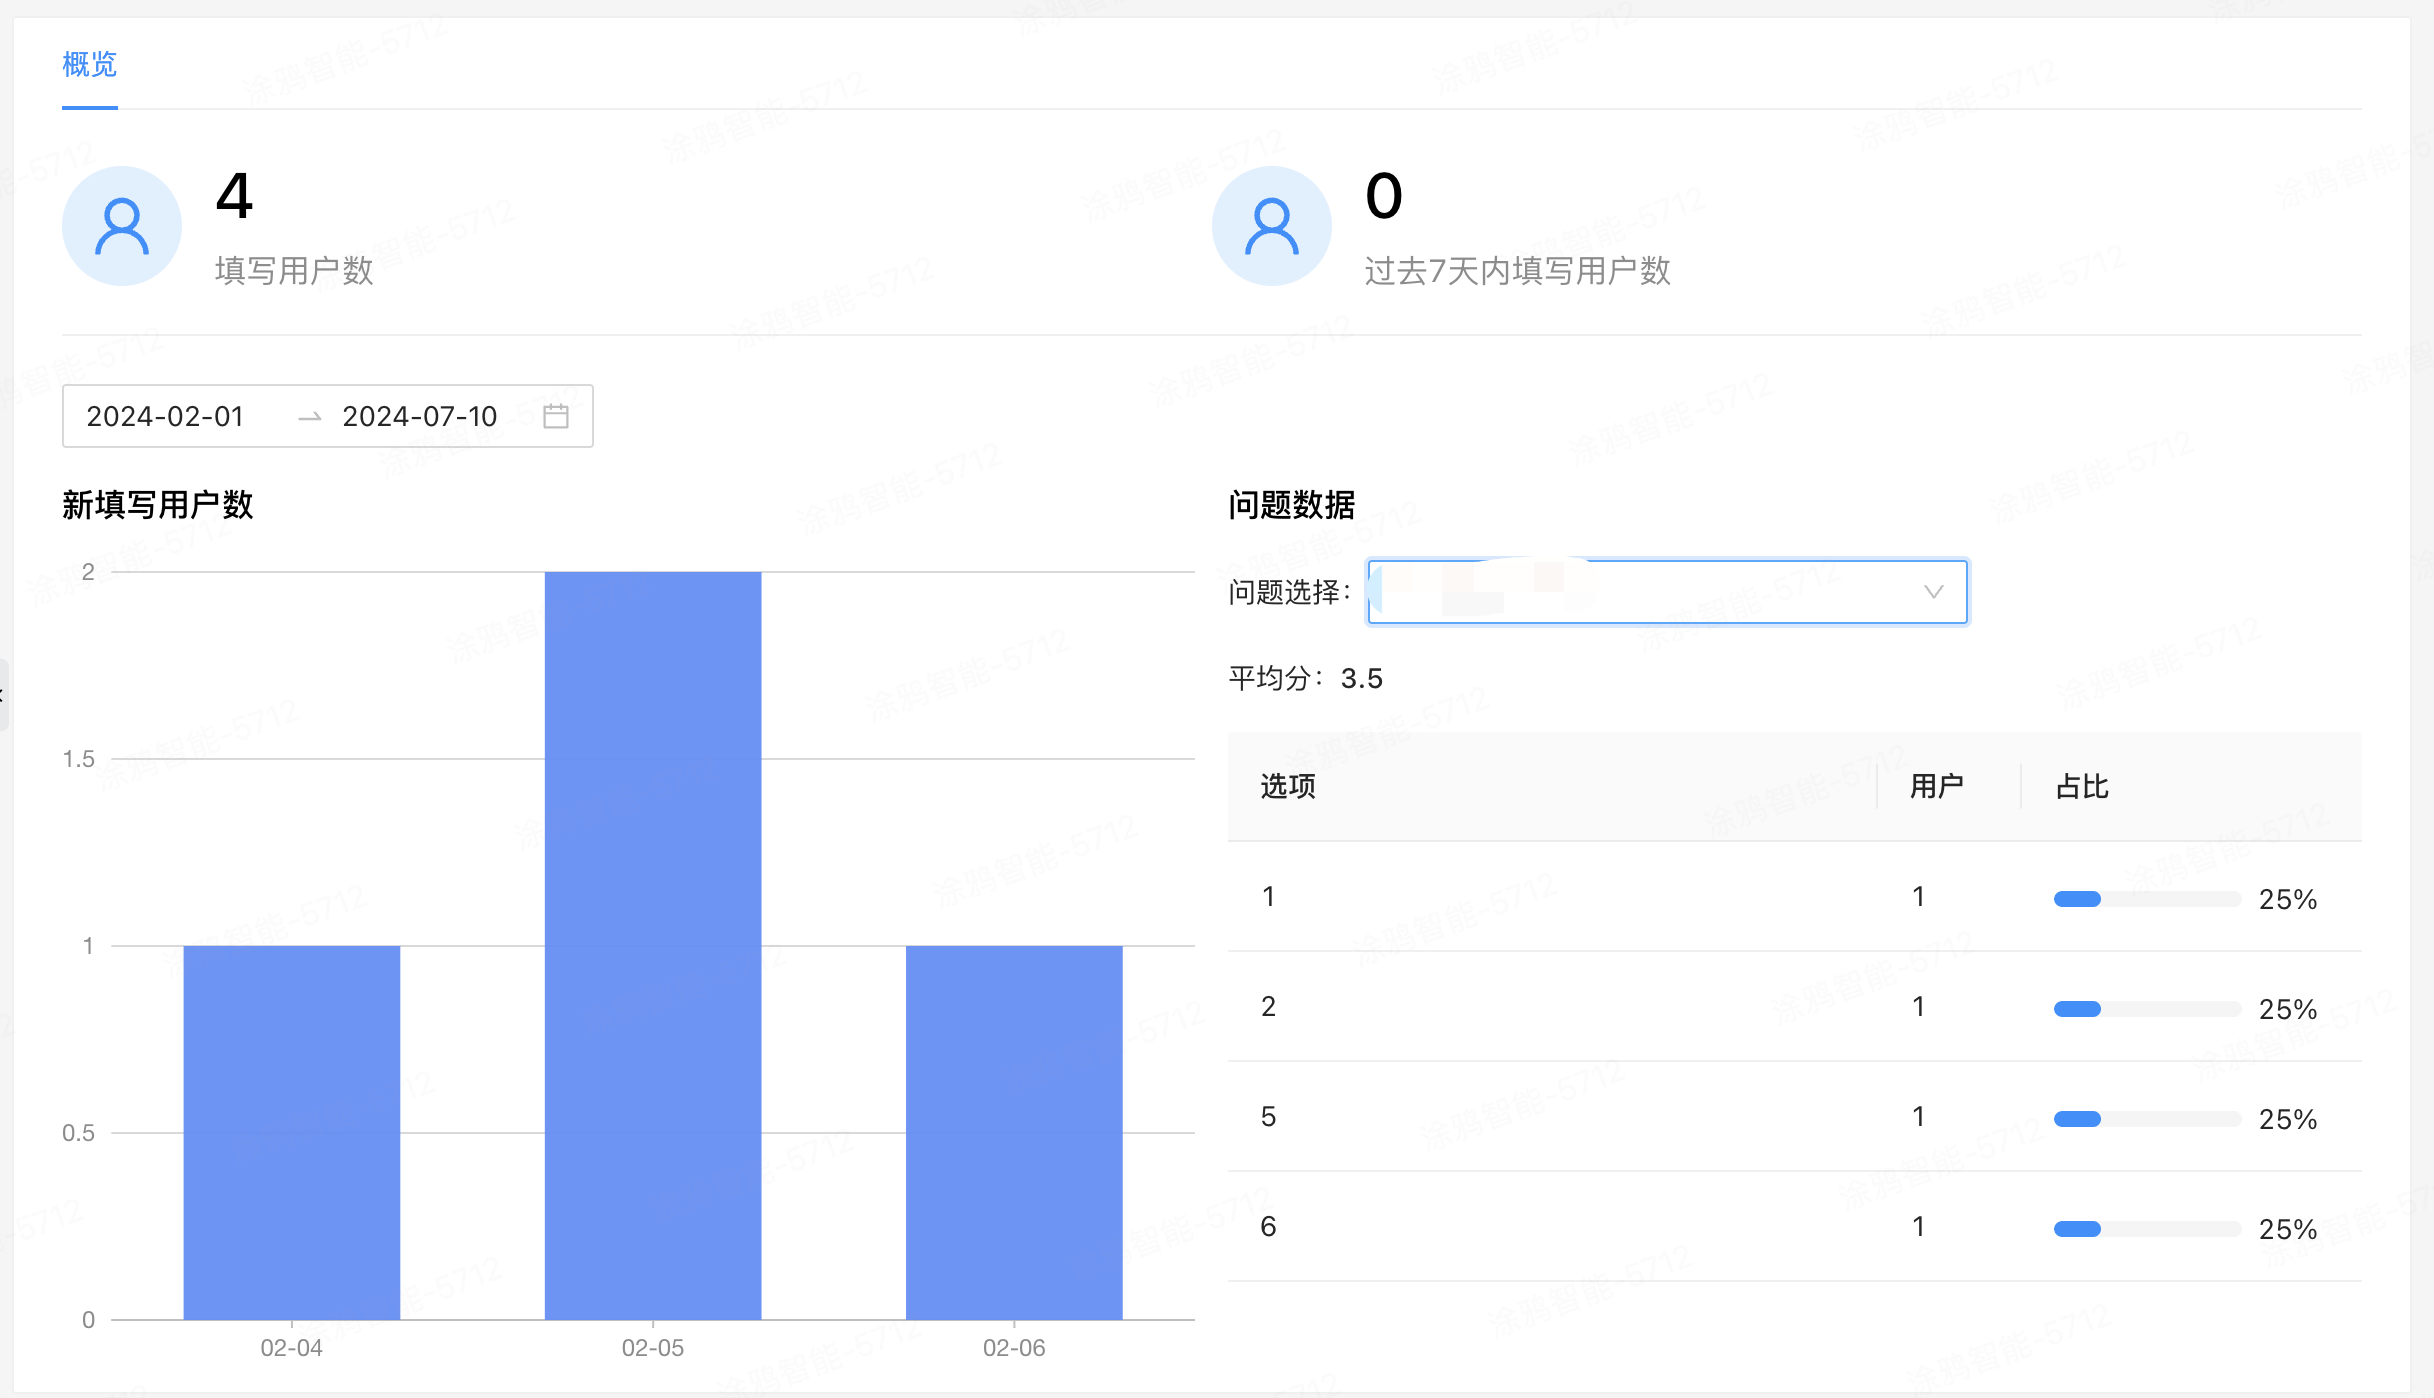
Task: Click the user icon beside 过去7天内填写用户数
Action: coord(1272,226)
